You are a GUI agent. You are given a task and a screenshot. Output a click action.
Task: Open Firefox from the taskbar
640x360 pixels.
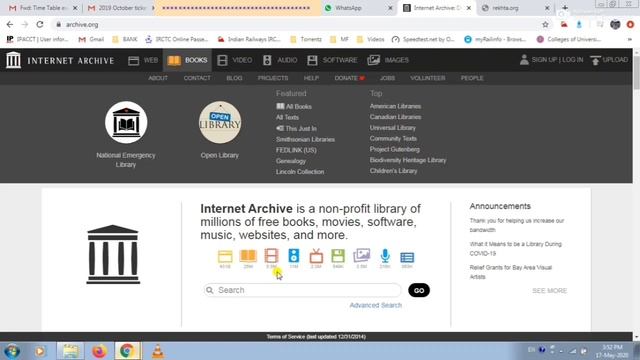(99, 351)
